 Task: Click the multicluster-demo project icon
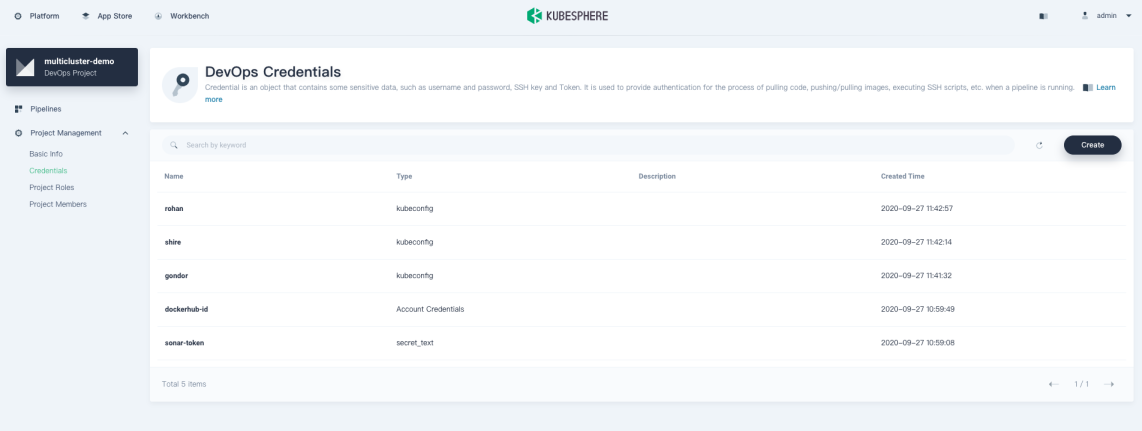[25, 67]
